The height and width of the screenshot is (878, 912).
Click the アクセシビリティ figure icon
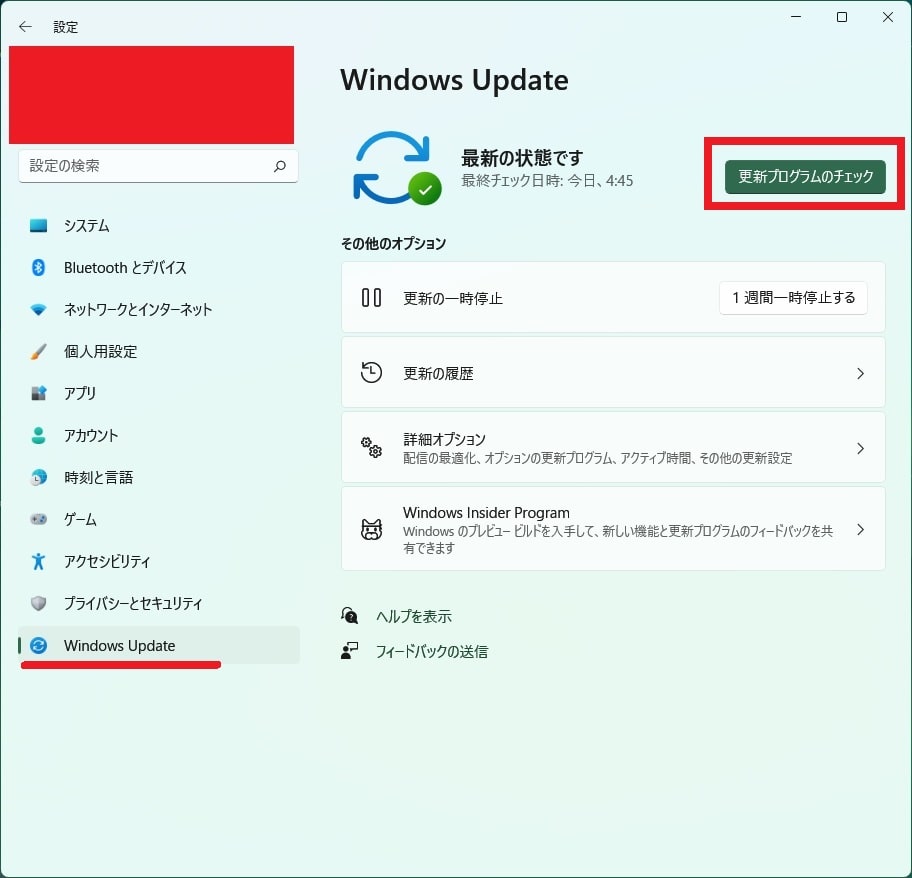click(x=38, y=561)
